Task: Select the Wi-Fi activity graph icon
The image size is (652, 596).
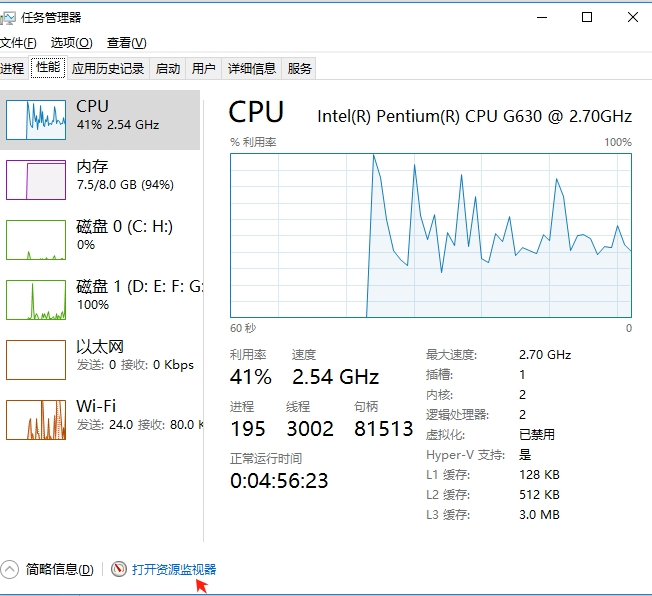Action: (x=36, y=420)
